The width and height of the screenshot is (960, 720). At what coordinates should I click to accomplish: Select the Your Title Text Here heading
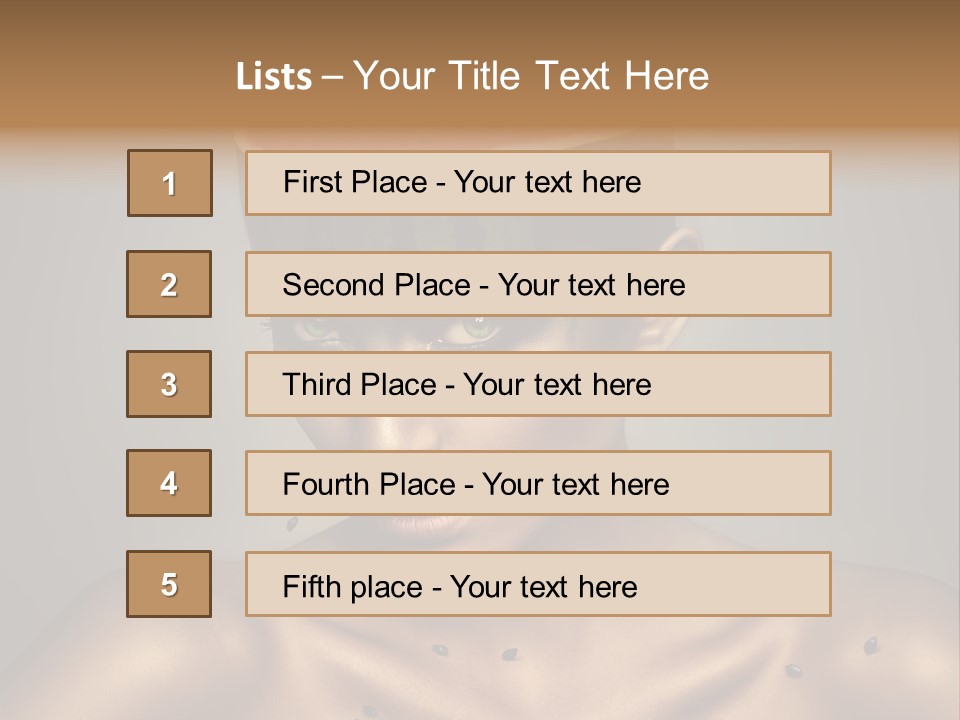(531, 77)
